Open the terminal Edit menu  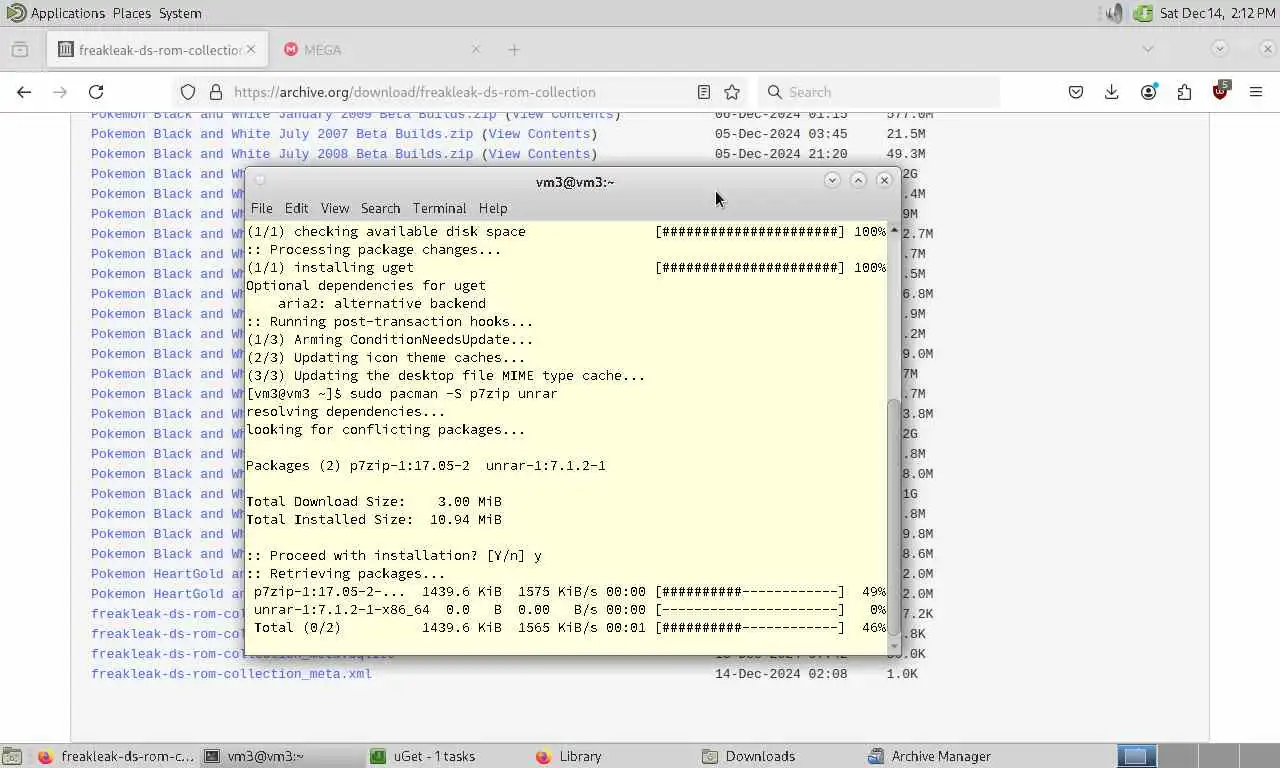coord(296,208)
